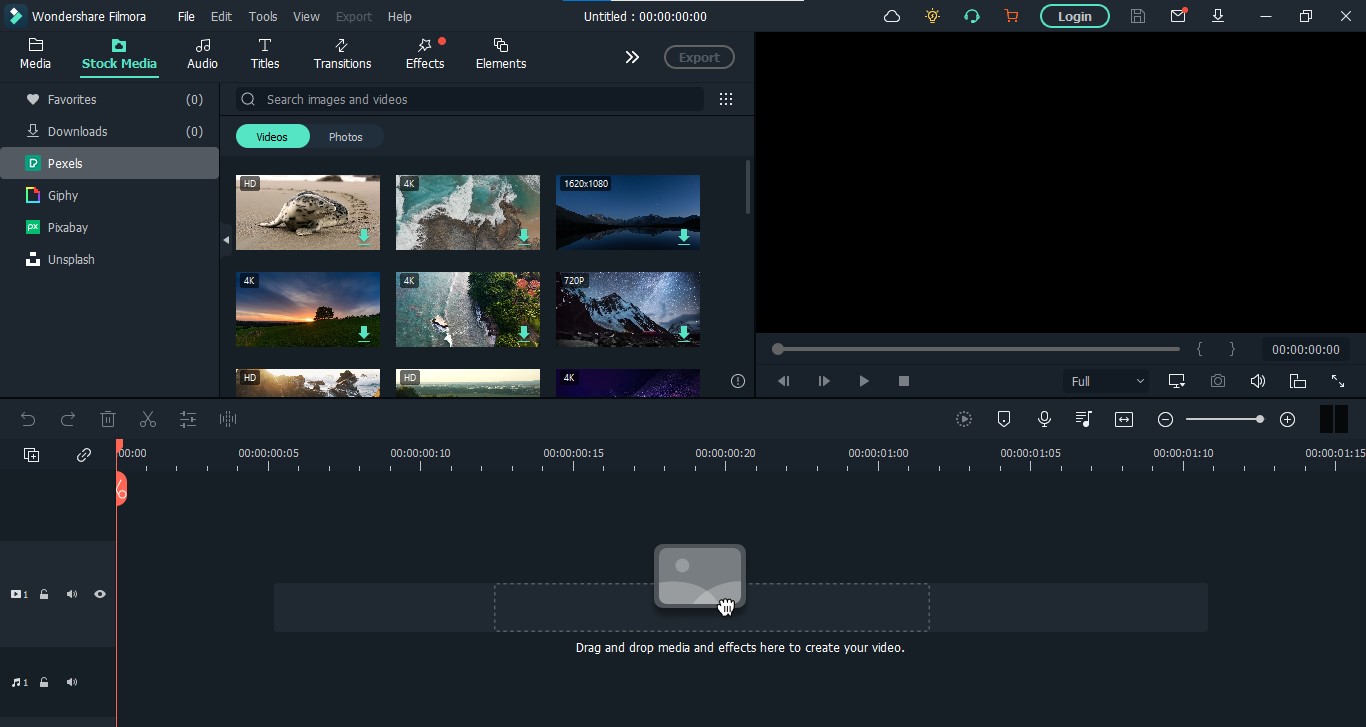Click the add marker shield icon
Screen dimensions: 1366x727
coord(1004,420)
